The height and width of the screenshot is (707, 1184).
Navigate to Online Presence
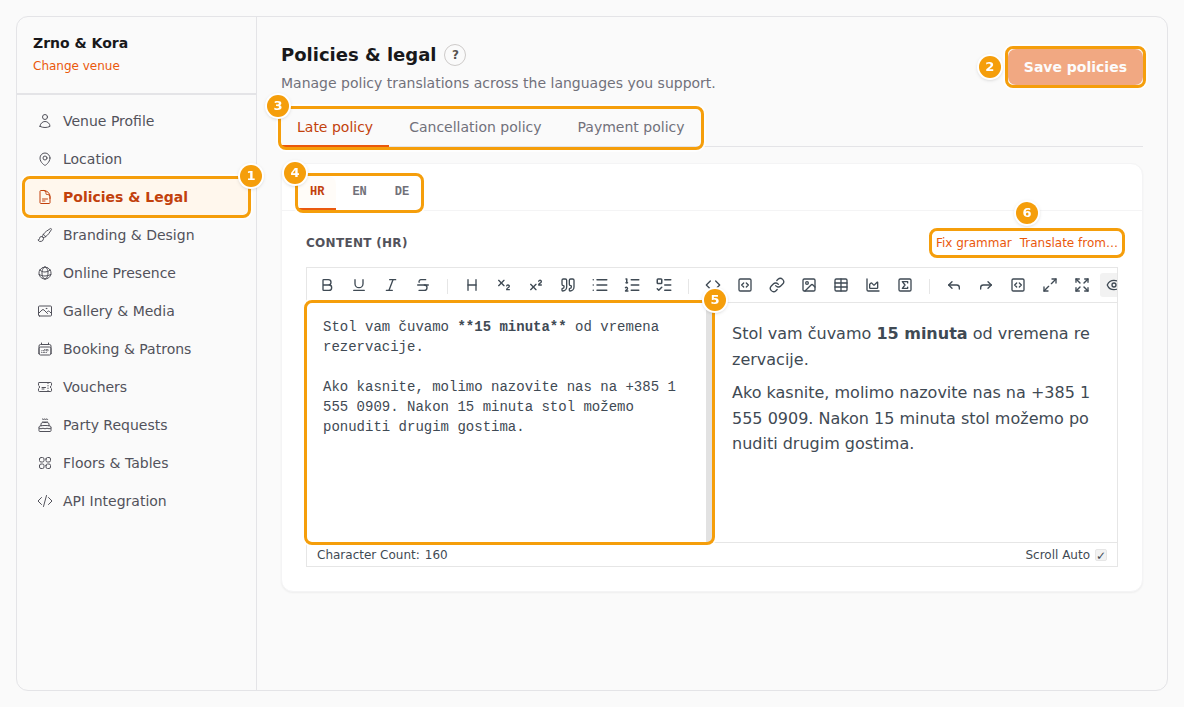(137, 273)
